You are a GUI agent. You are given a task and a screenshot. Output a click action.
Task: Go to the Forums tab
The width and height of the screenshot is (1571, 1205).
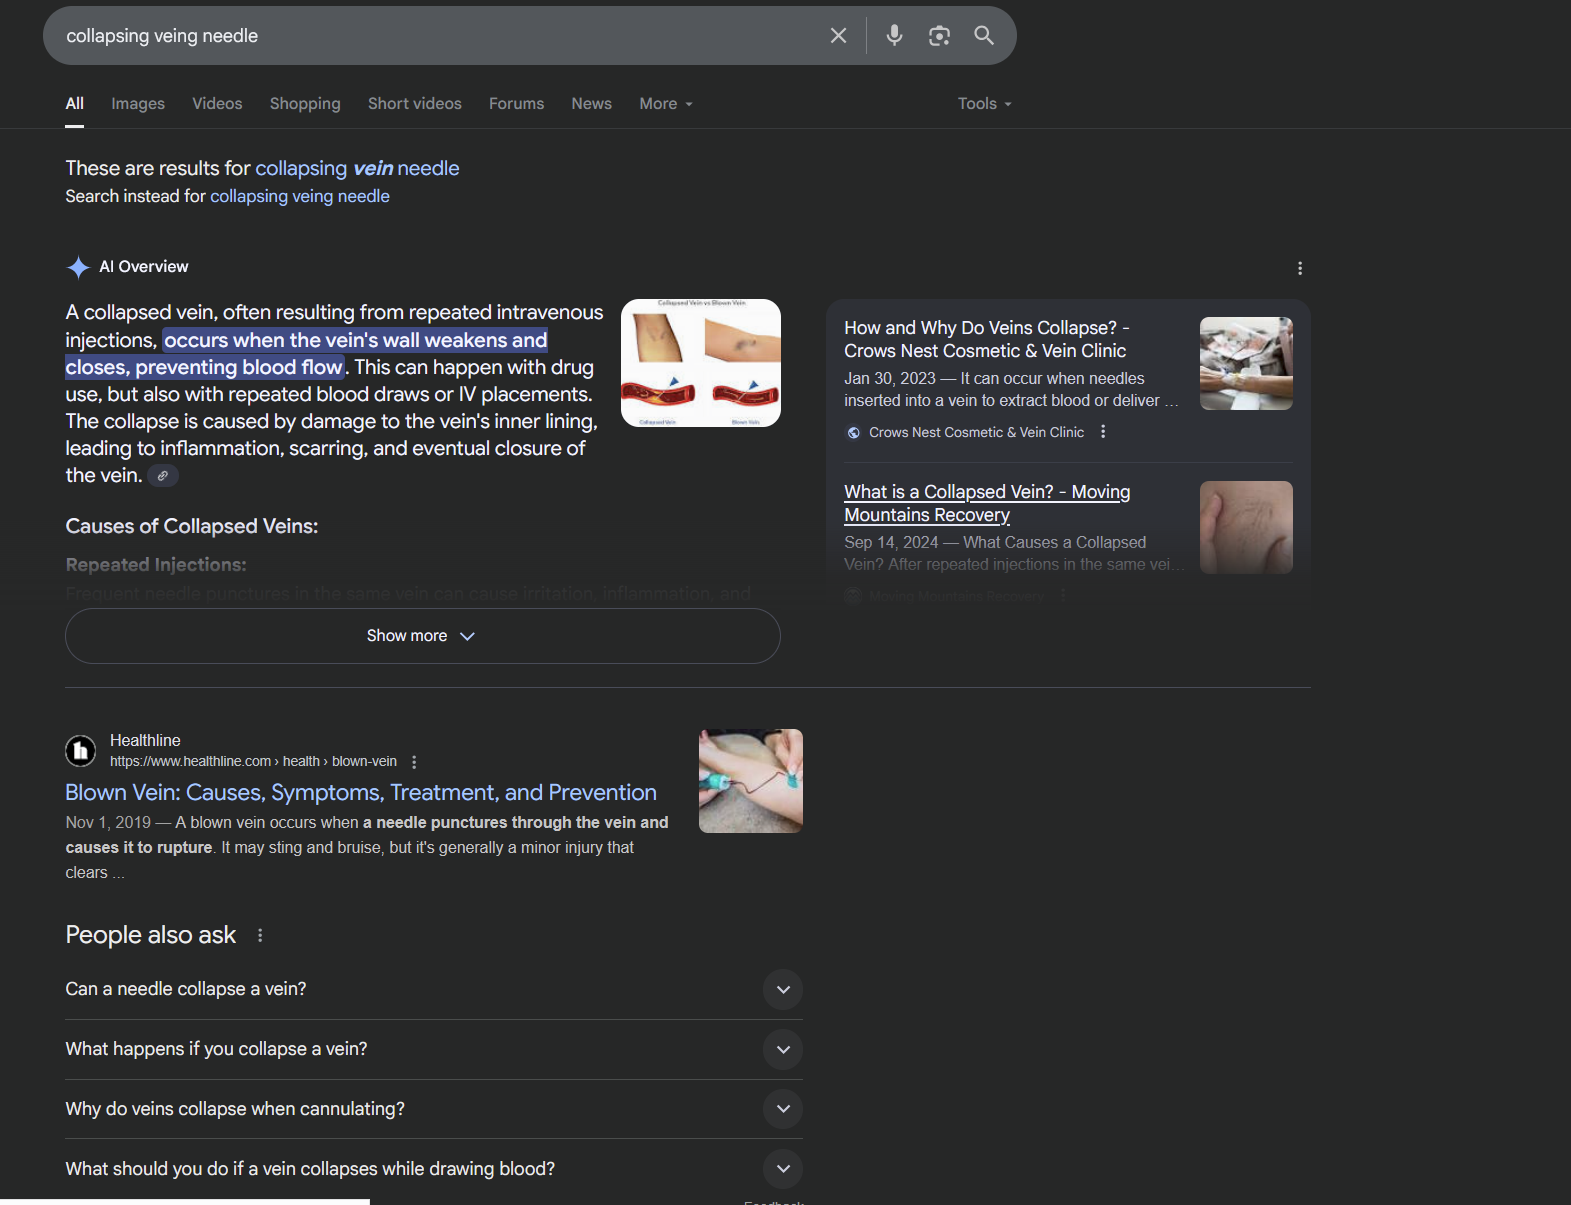(516, 104)
